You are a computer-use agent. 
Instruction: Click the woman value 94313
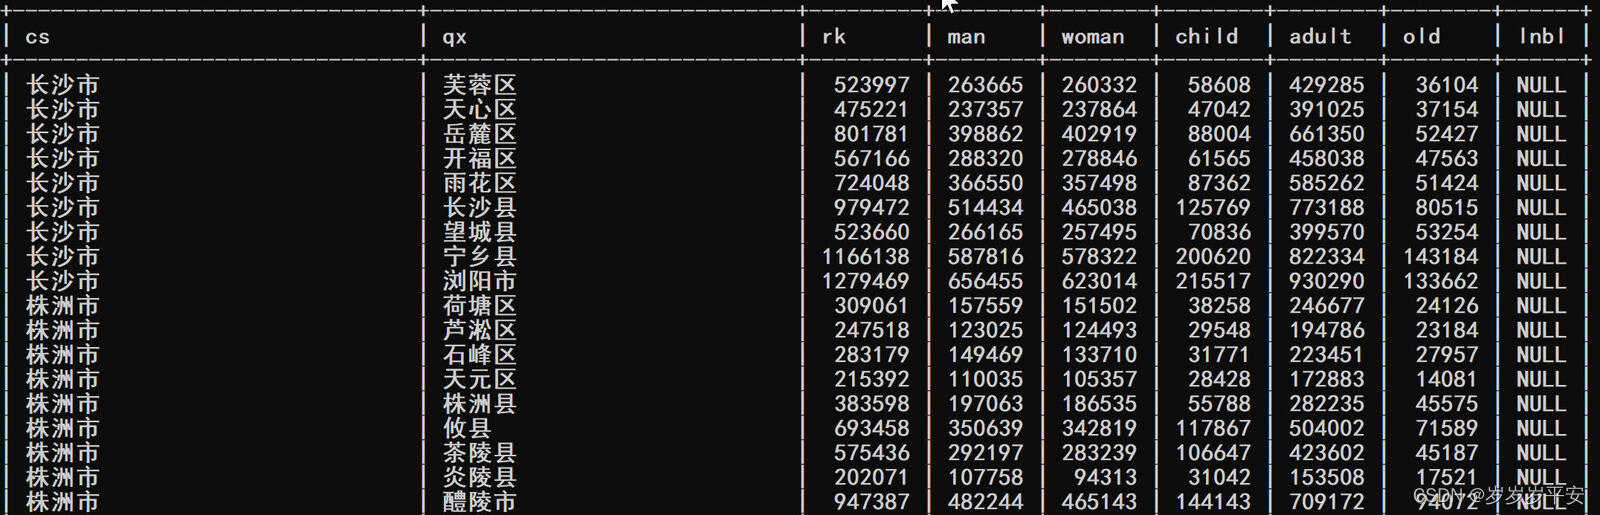pyautogui.click(x=1106, y=477)
